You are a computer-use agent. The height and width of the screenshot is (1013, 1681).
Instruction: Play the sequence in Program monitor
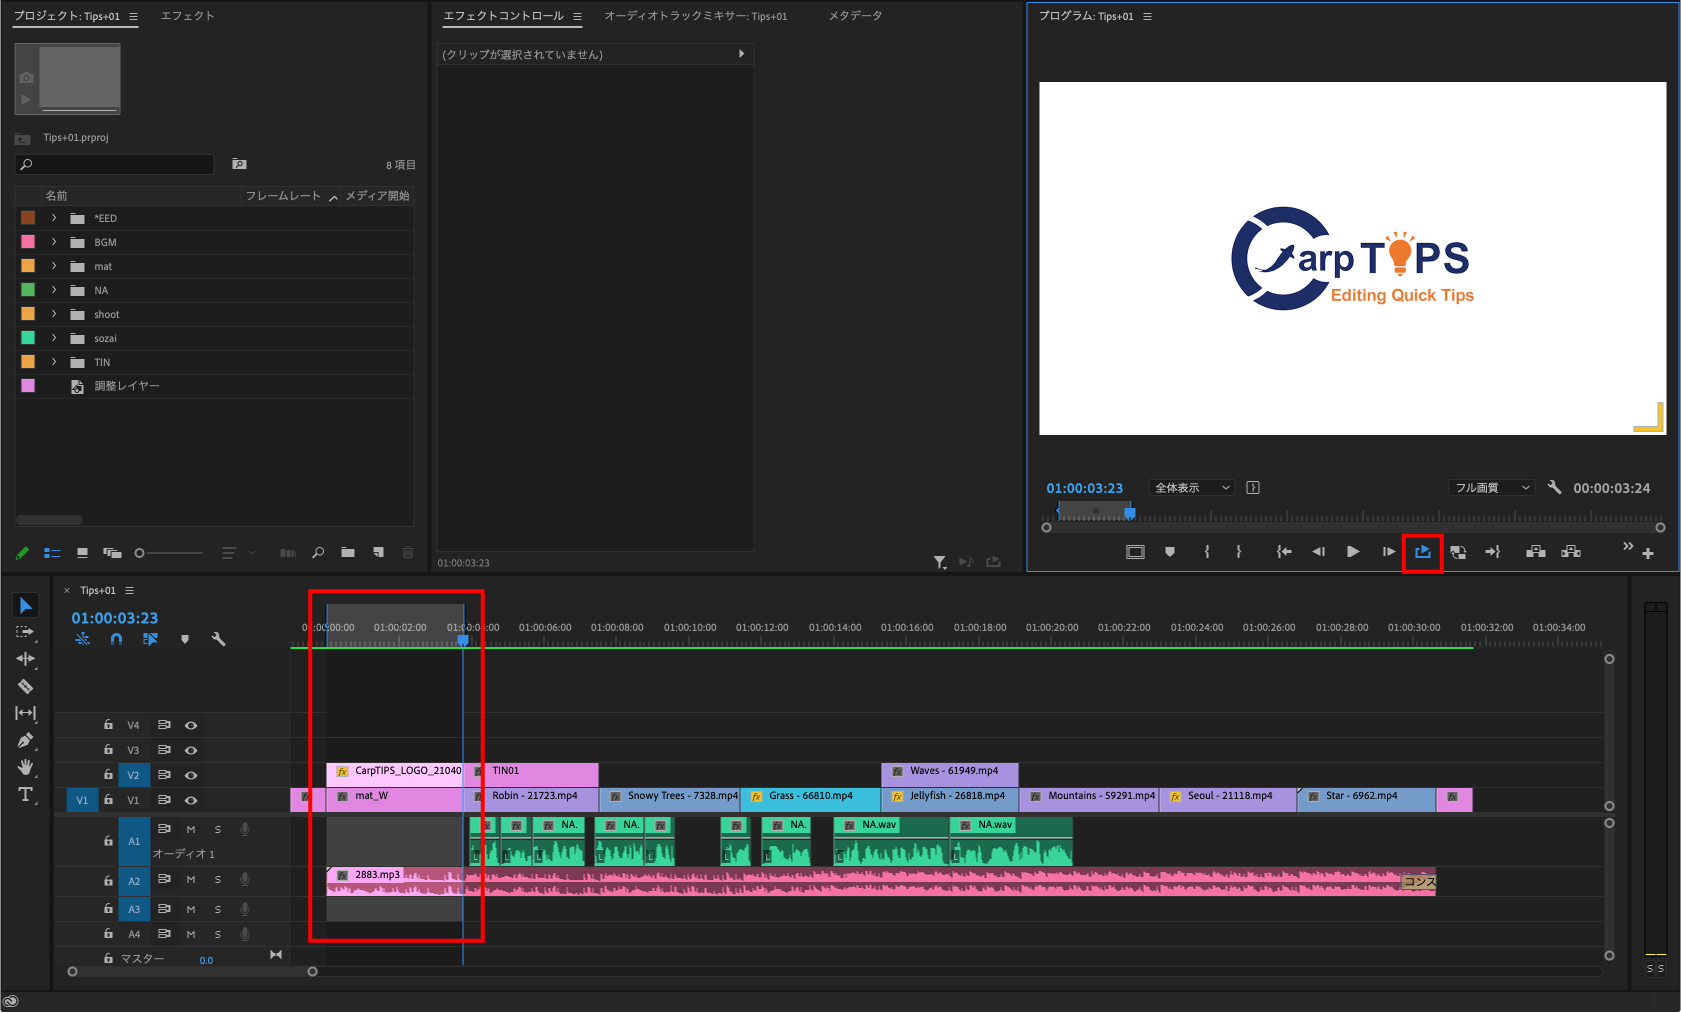(x=1353, y=552)
